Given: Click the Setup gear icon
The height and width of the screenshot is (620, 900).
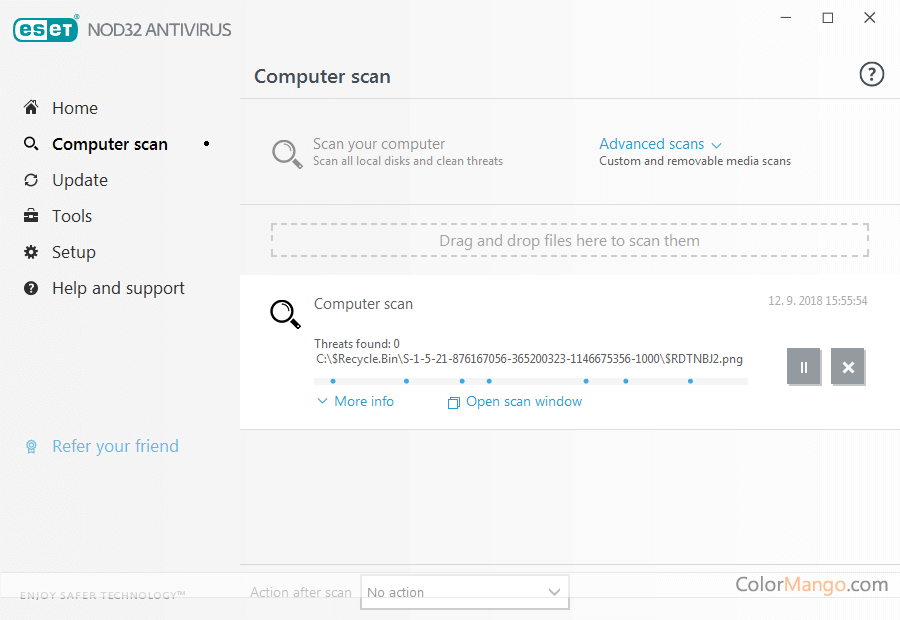Looking at the screenshot, I should [x=31, y=252].
